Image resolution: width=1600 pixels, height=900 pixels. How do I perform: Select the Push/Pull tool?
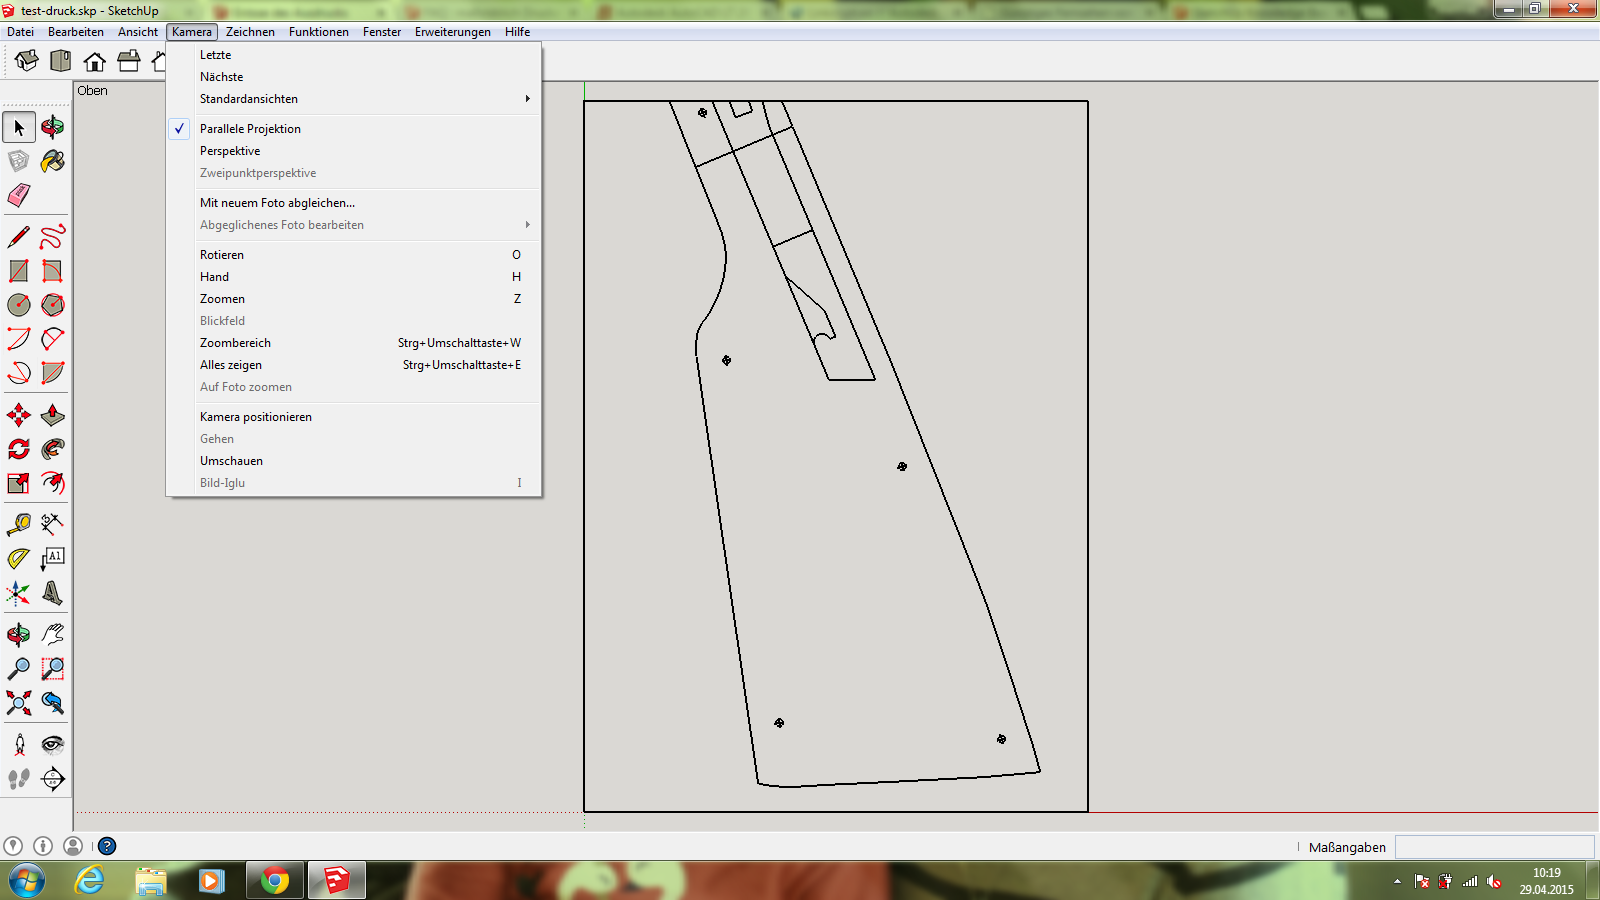pyautogui.click(x=53, y=415)
